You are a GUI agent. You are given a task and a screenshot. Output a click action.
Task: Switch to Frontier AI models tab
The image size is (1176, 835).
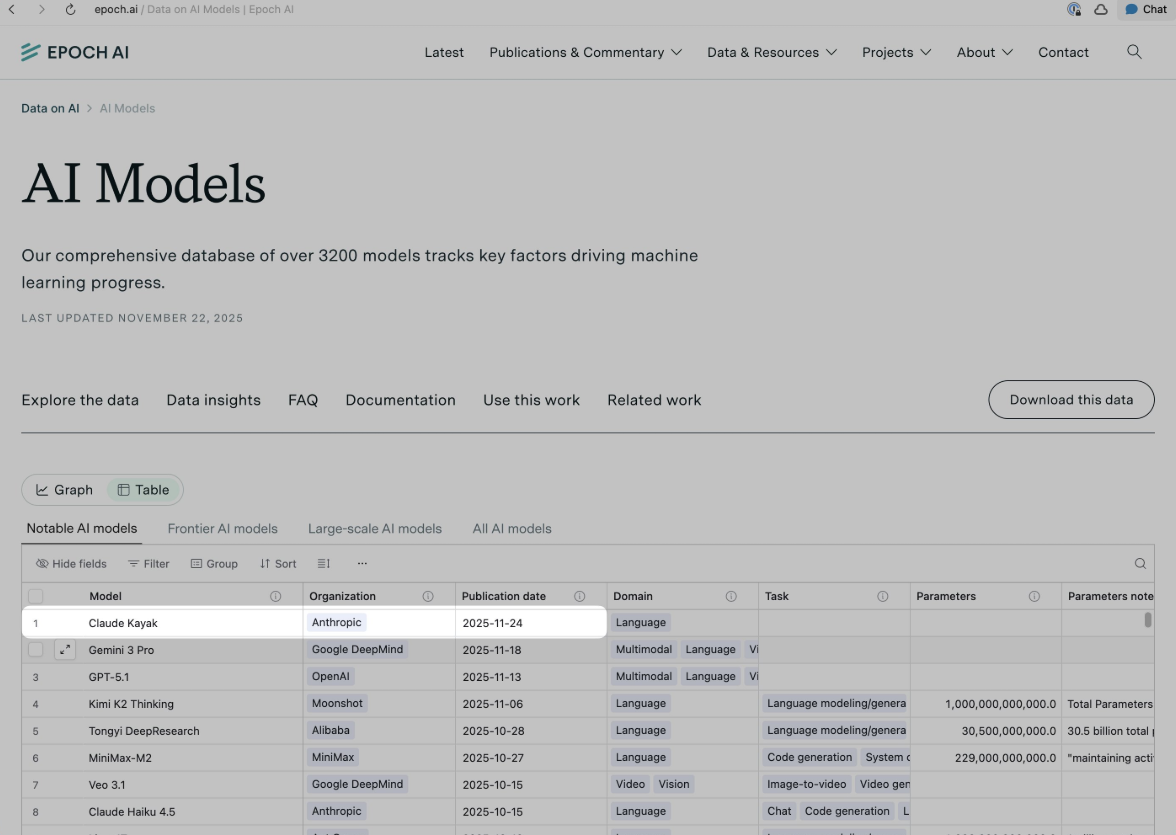click(x=222, y=529)
